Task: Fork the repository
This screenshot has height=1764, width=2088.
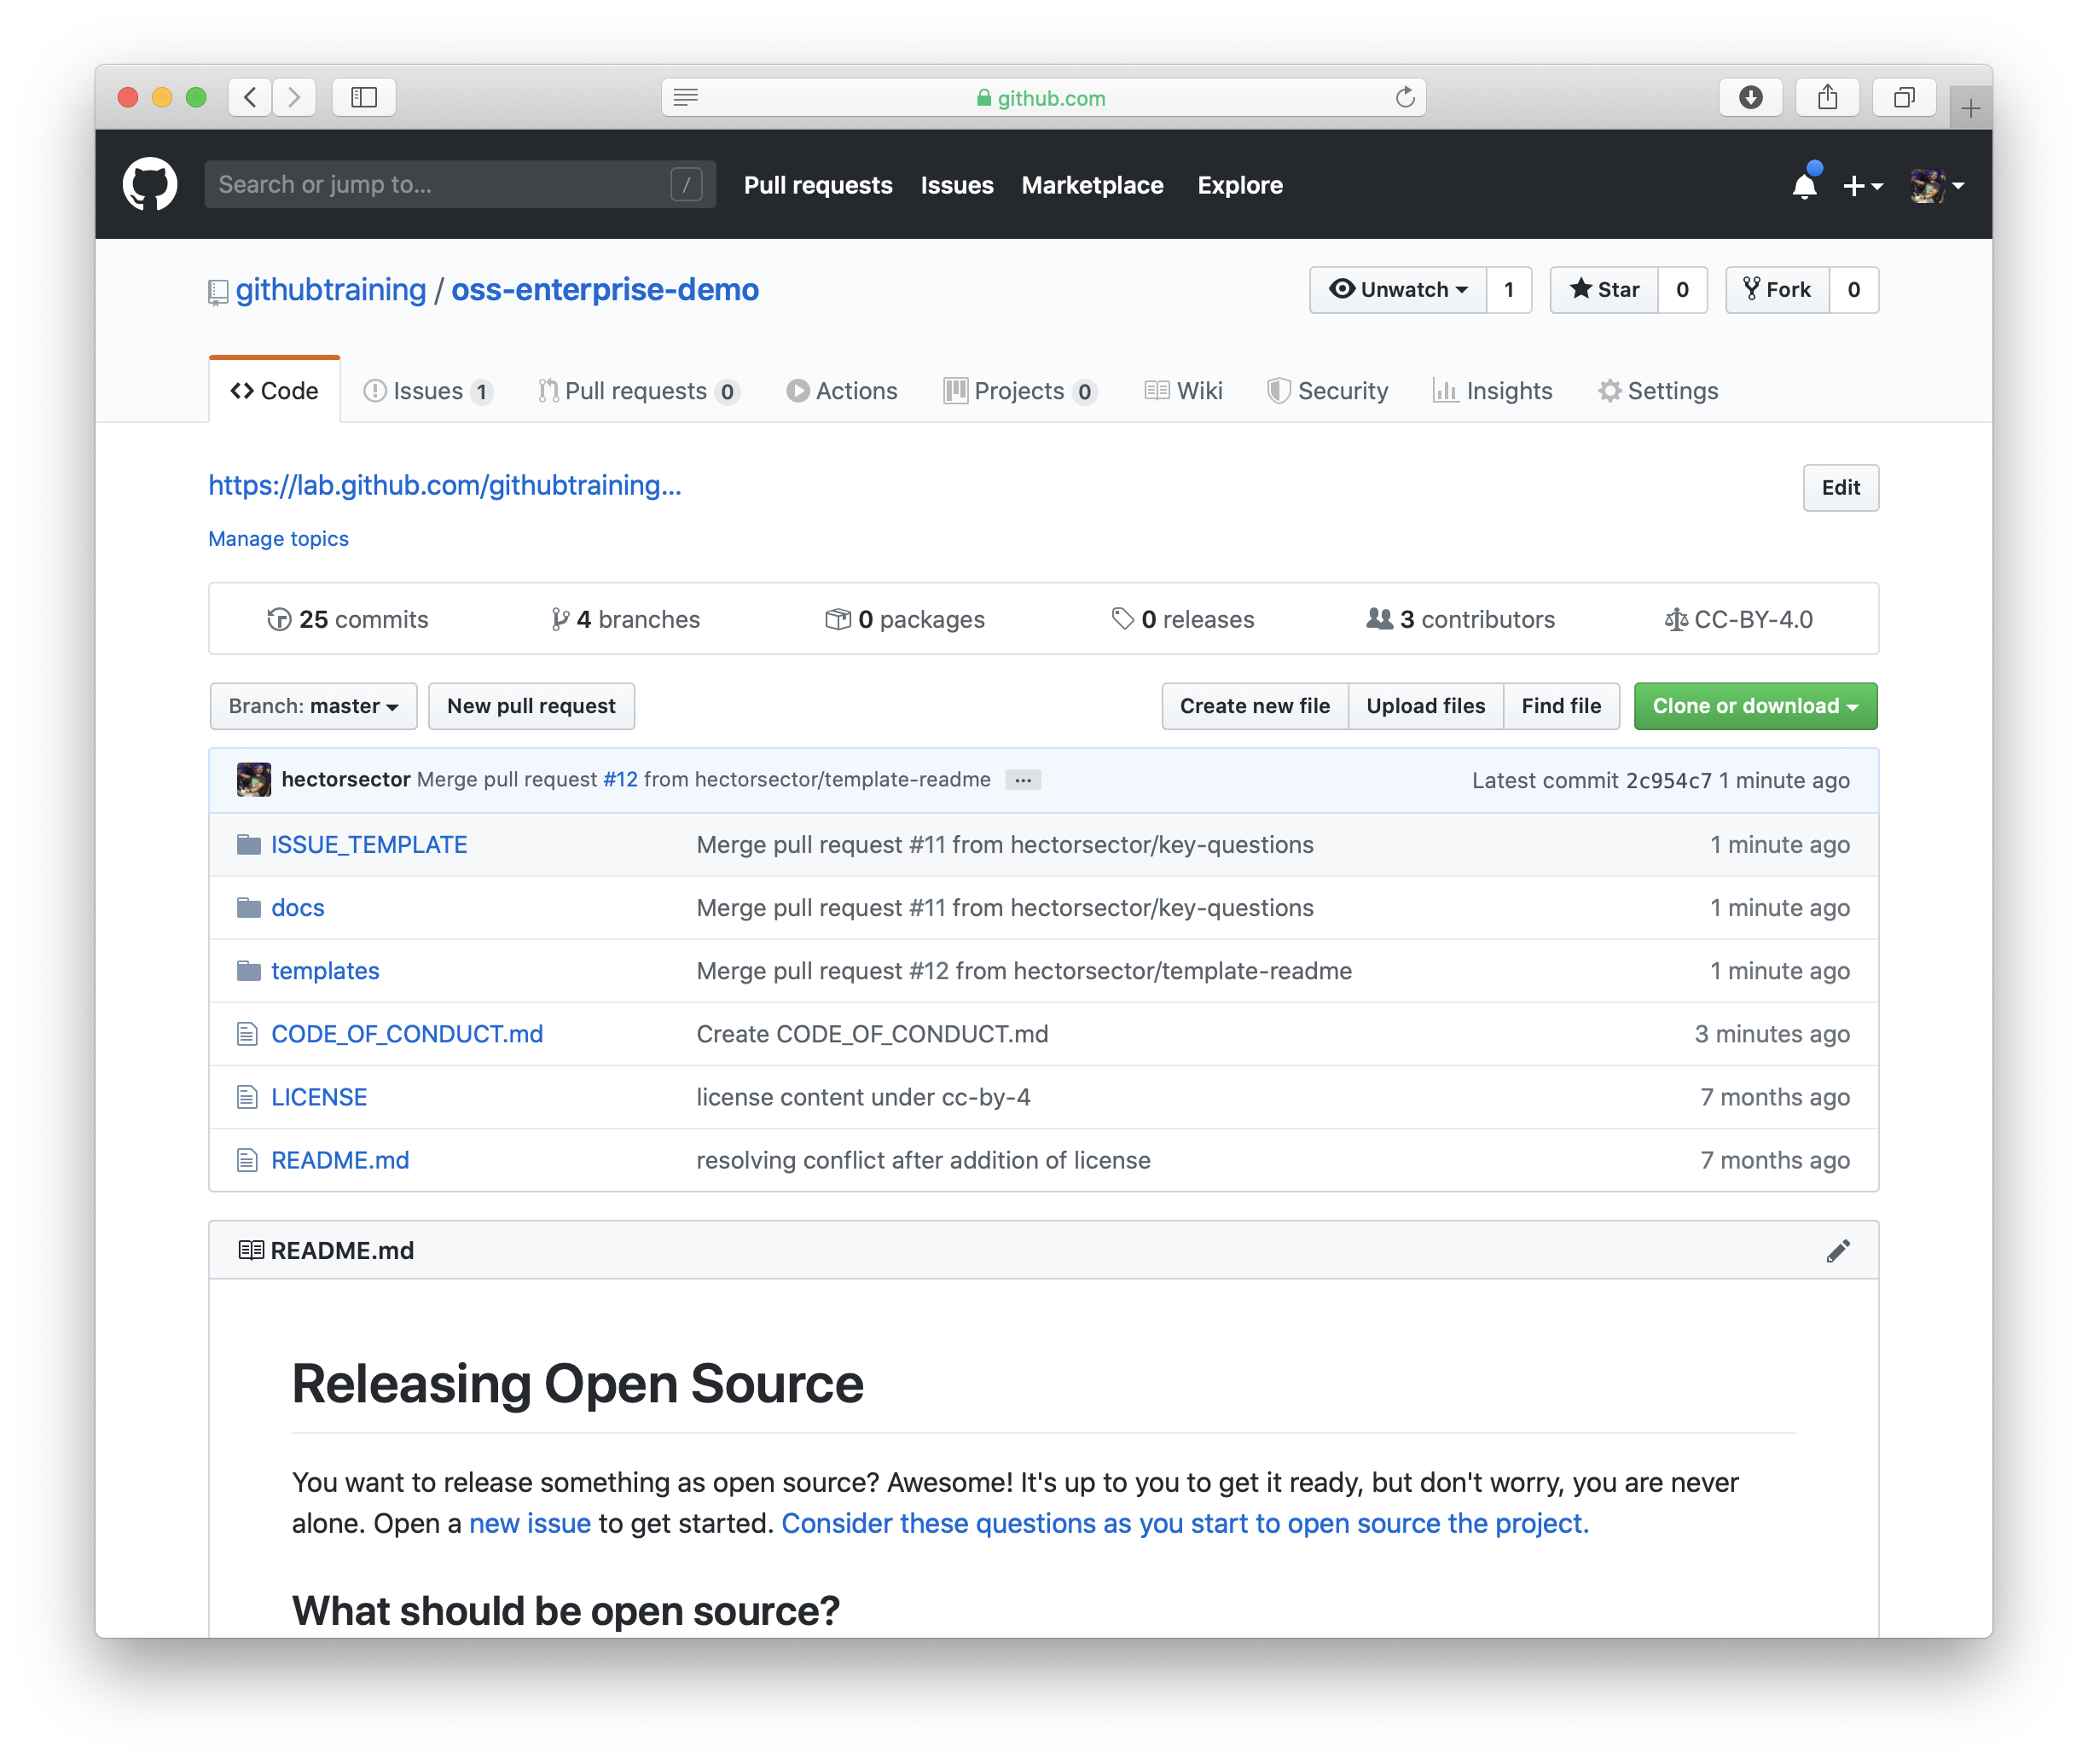Action: click(1777, 289)
